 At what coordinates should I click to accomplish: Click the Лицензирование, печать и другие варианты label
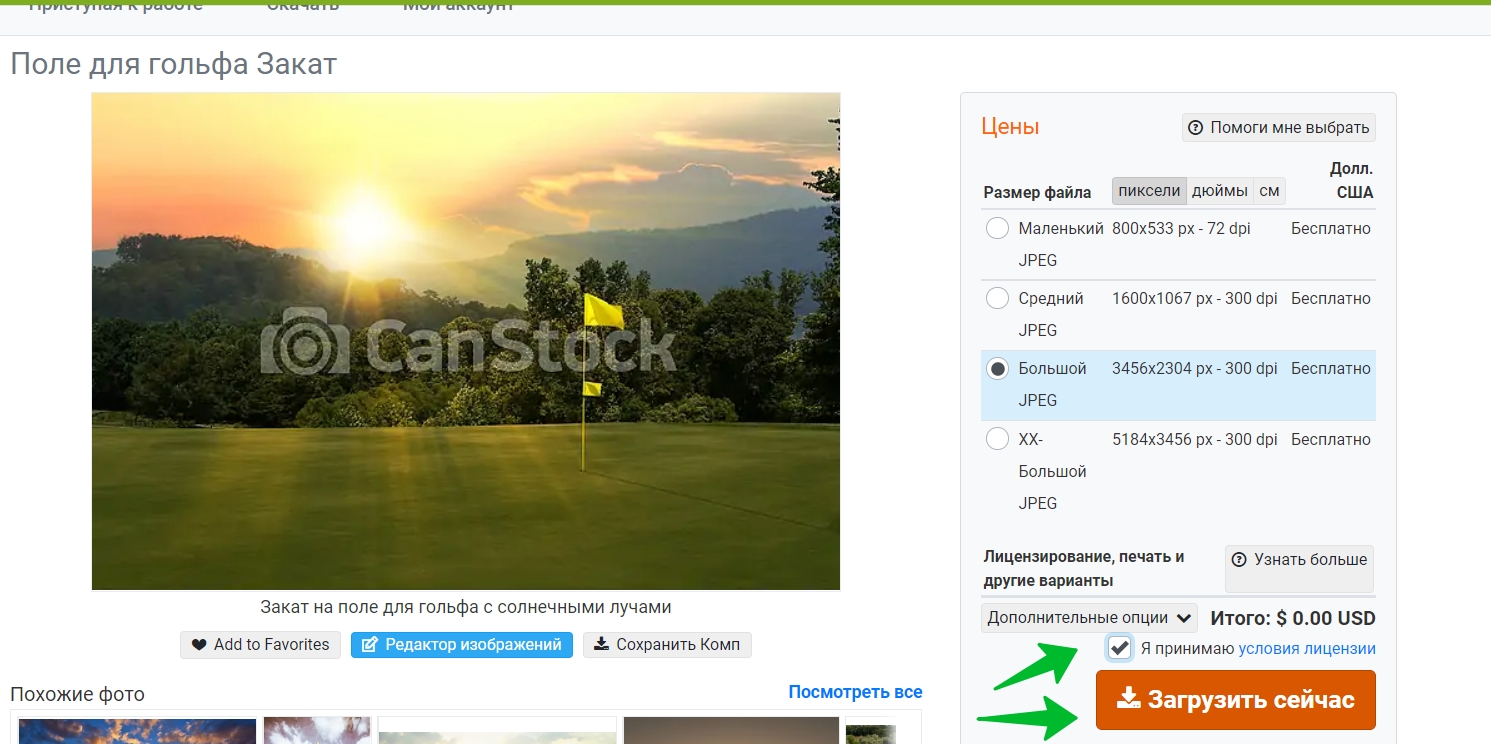point(1084,568)
